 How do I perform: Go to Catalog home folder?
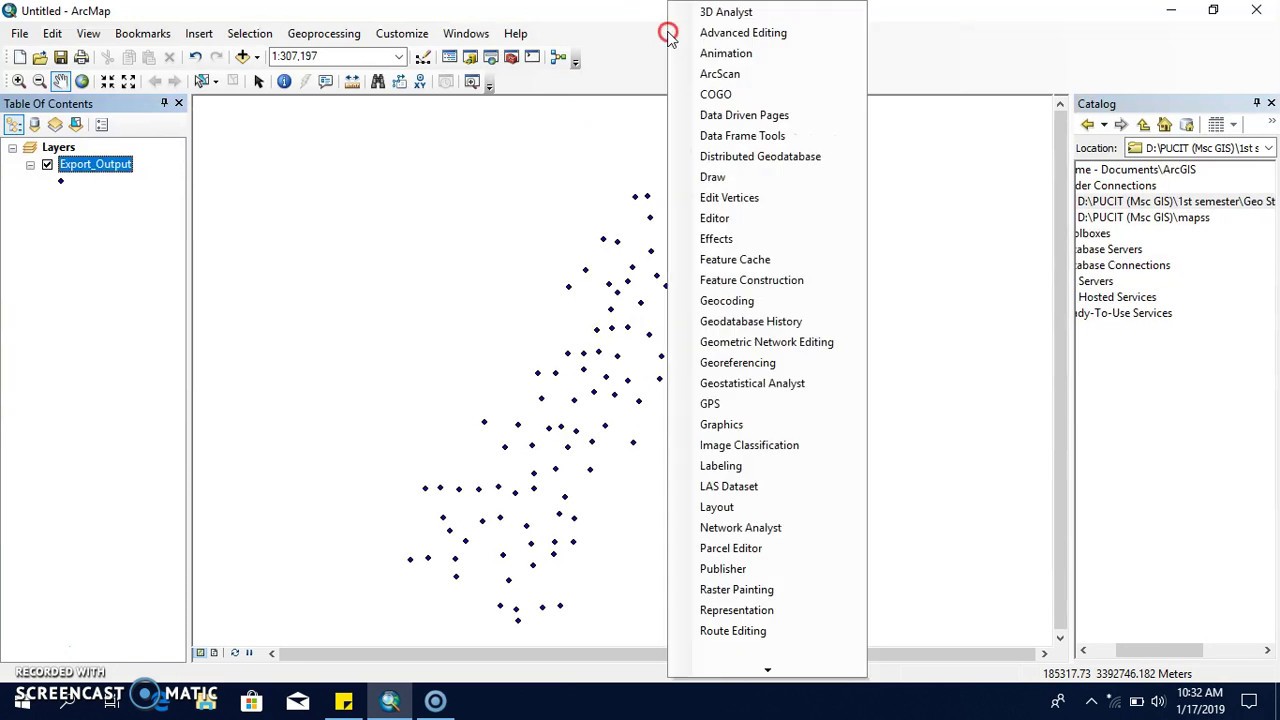1164,124
